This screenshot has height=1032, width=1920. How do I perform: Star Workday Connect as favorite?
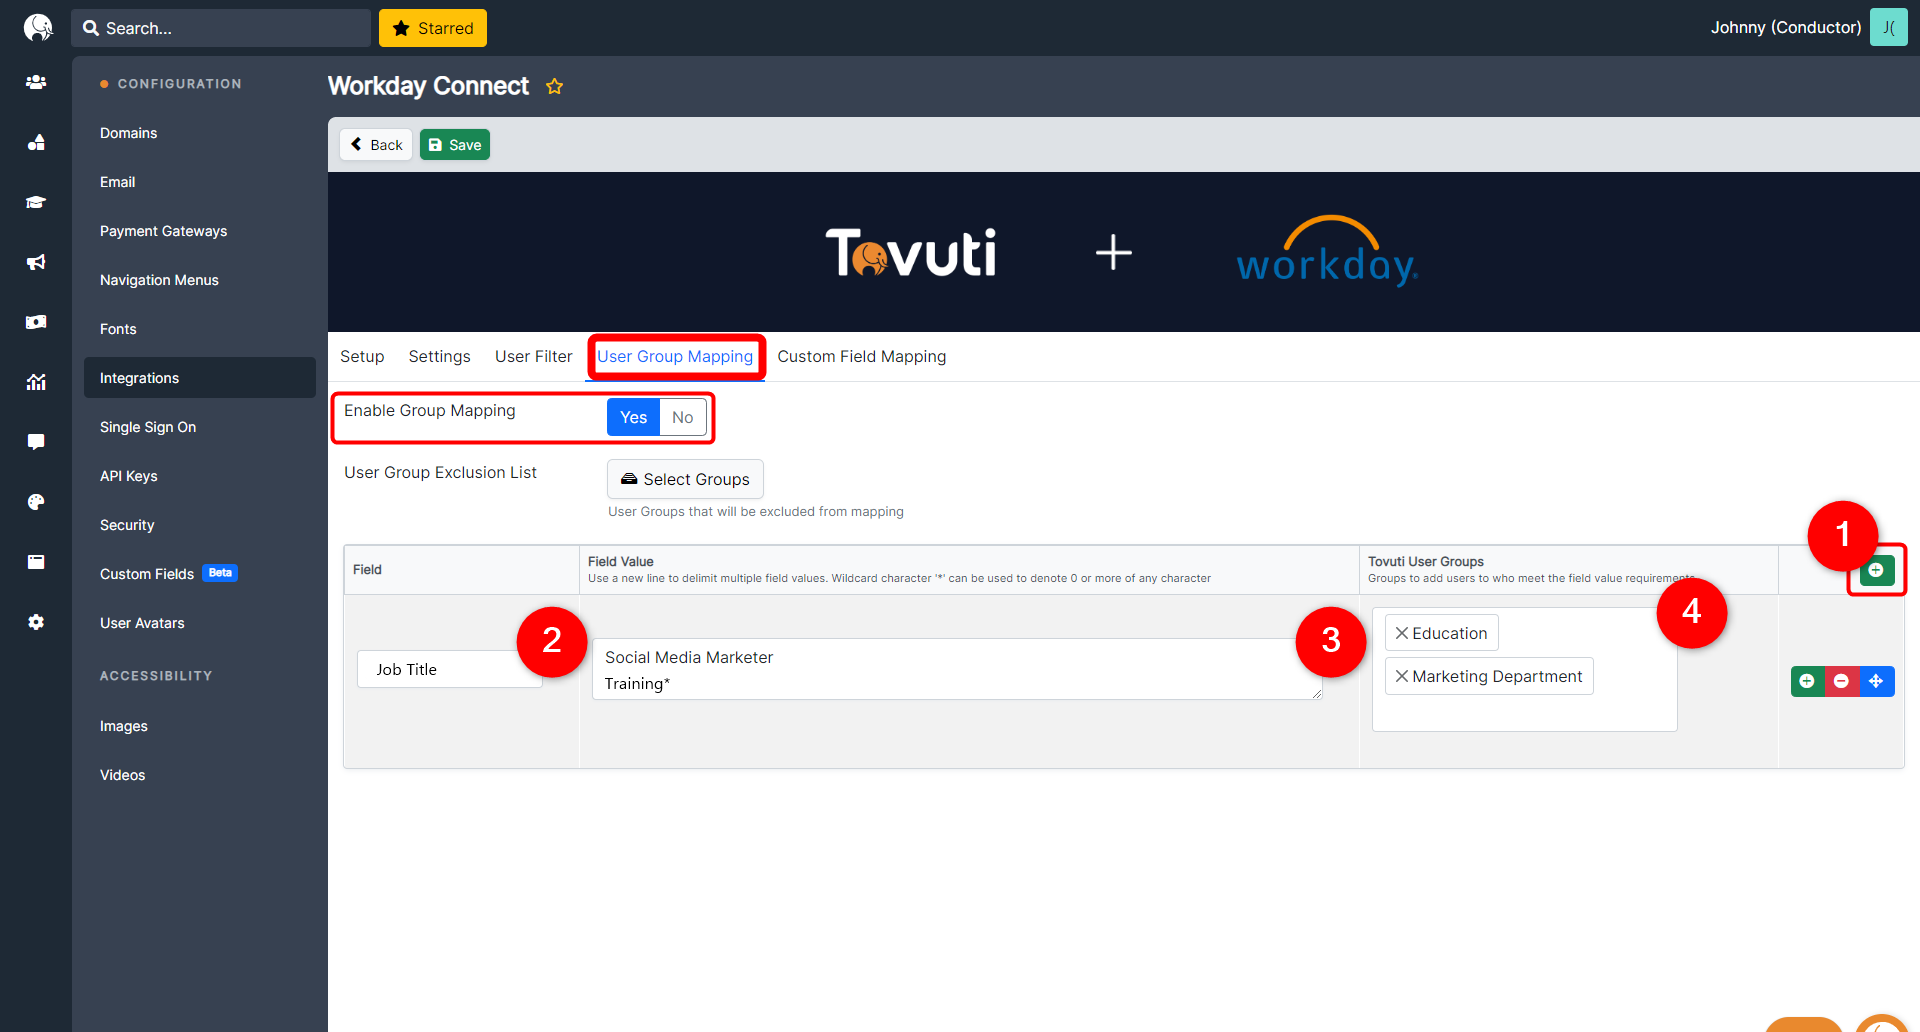[554, 86]
